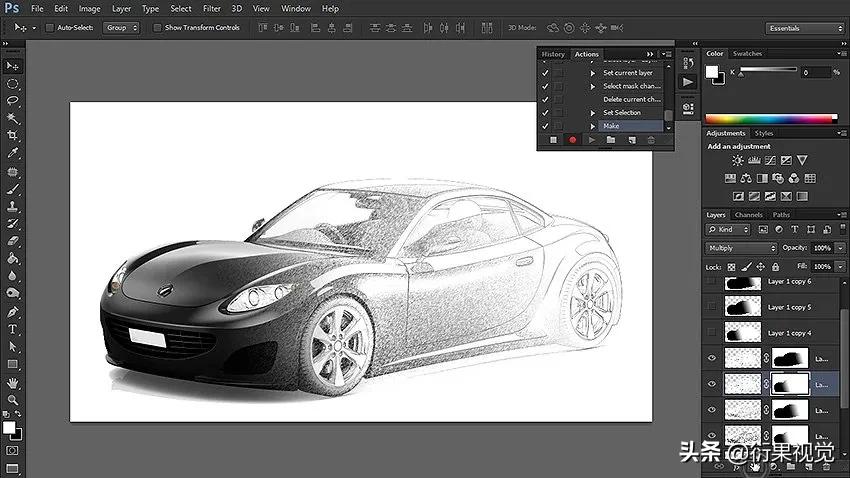The width and height of the screenshot is (850, 478).
Task: Pick the Horizontal Type tool
Action: [13, 329]
